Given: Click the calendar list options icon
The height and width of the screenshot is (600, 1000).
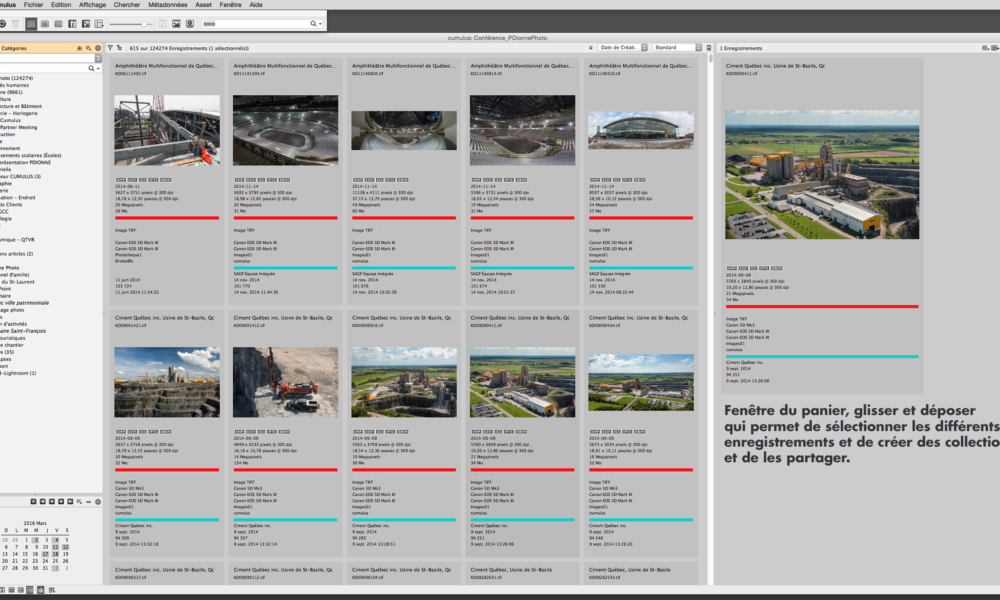Looking at the screenshot, I should click(79, 502).
